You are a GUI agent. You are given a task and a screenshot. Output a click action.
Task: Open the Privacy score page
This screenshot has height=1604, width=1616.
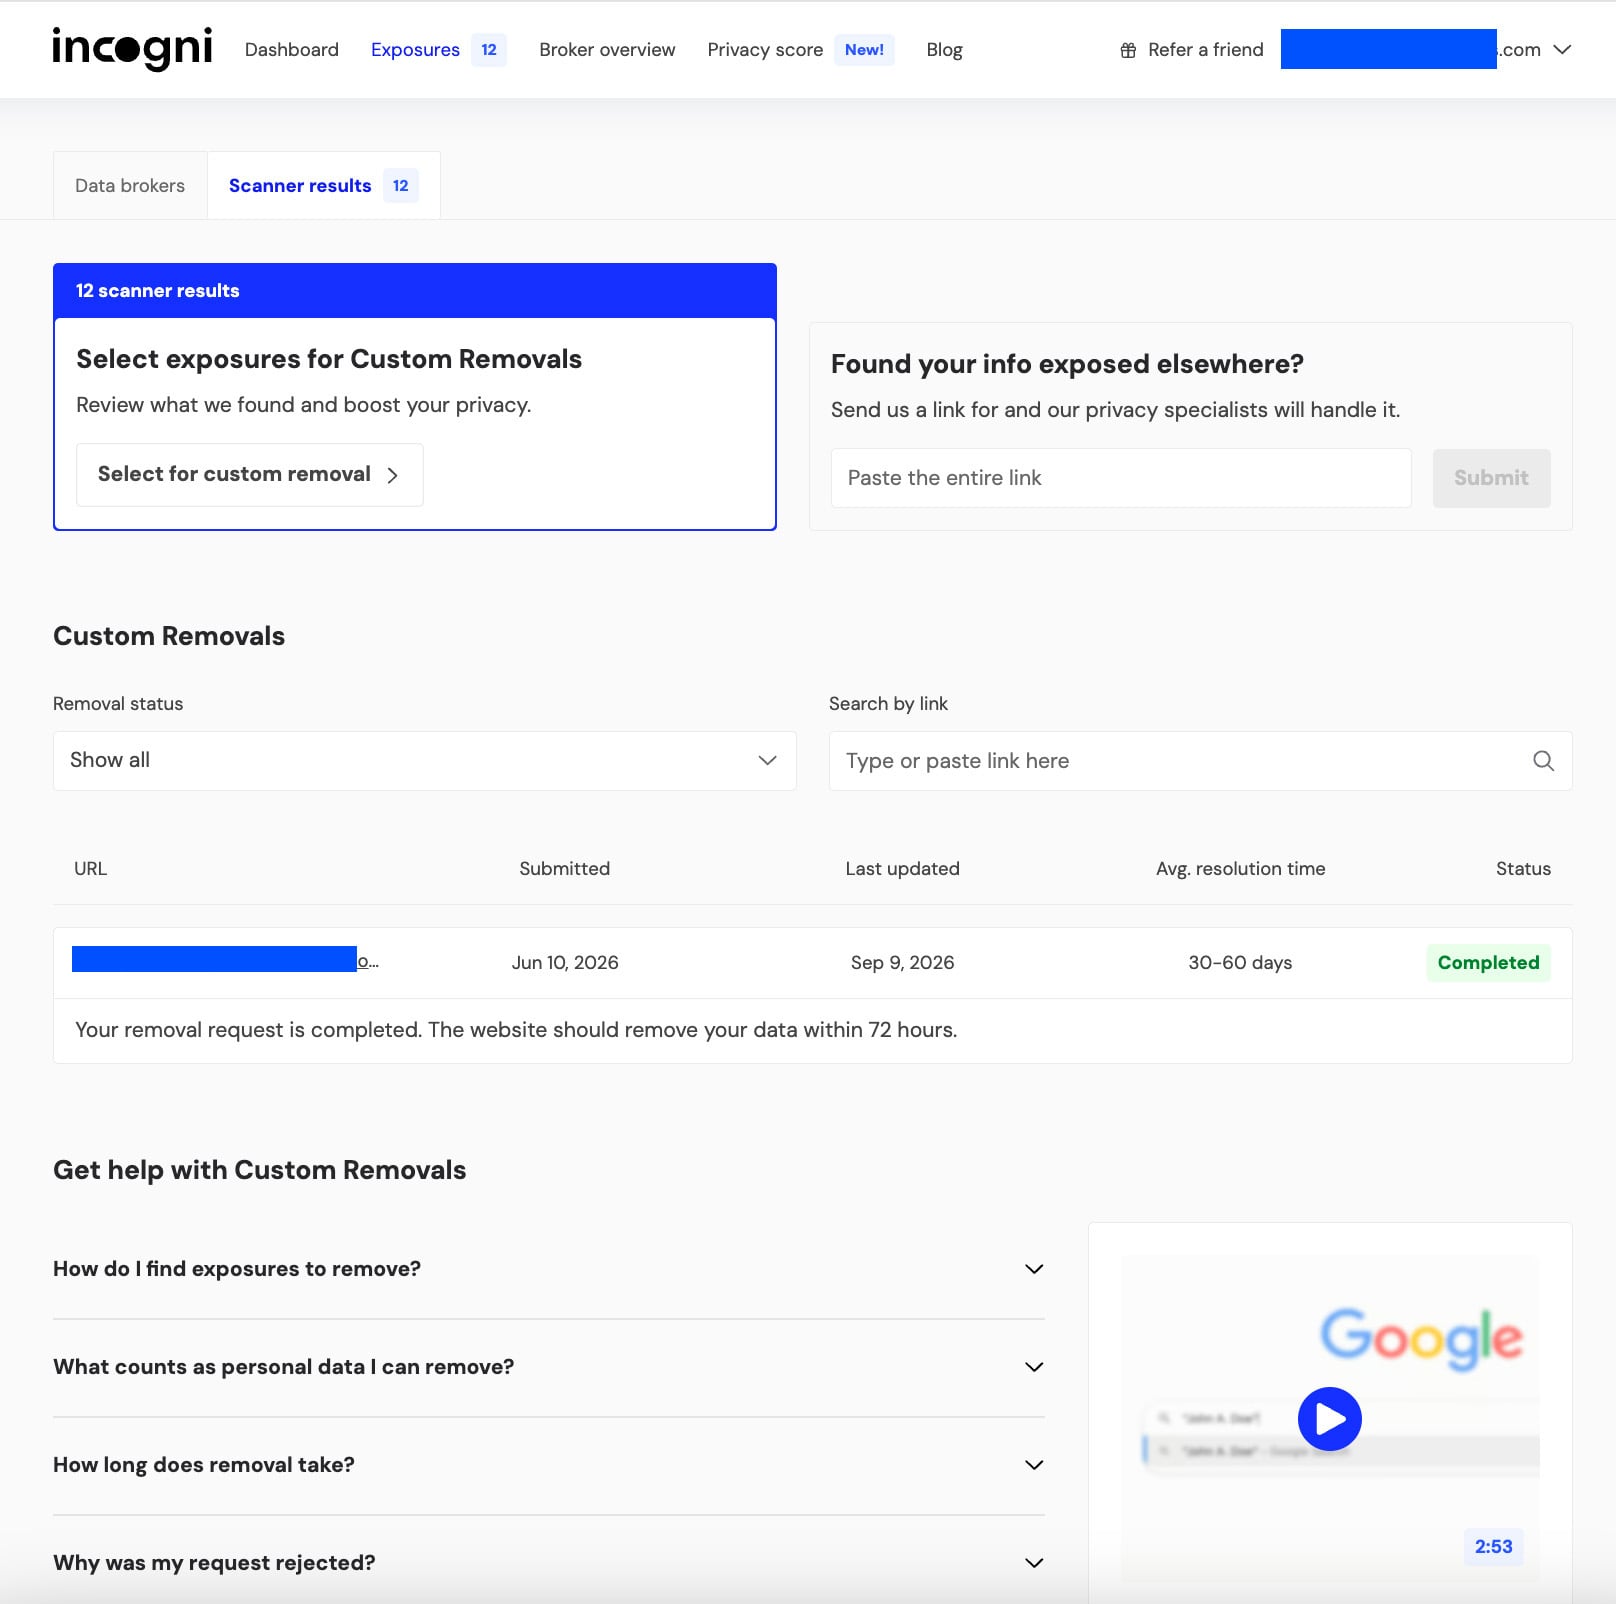click(x=765, y=50)
